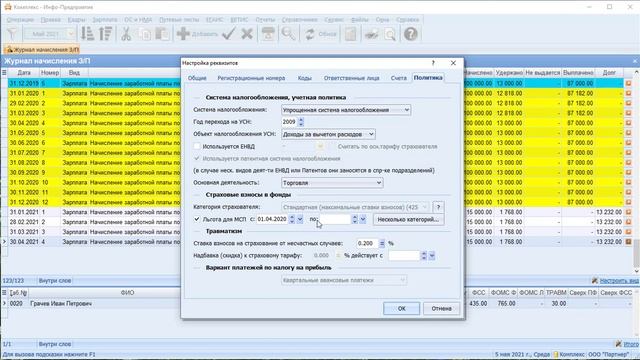
Task: Open calendar dropdown for по date
Action: 363,219
